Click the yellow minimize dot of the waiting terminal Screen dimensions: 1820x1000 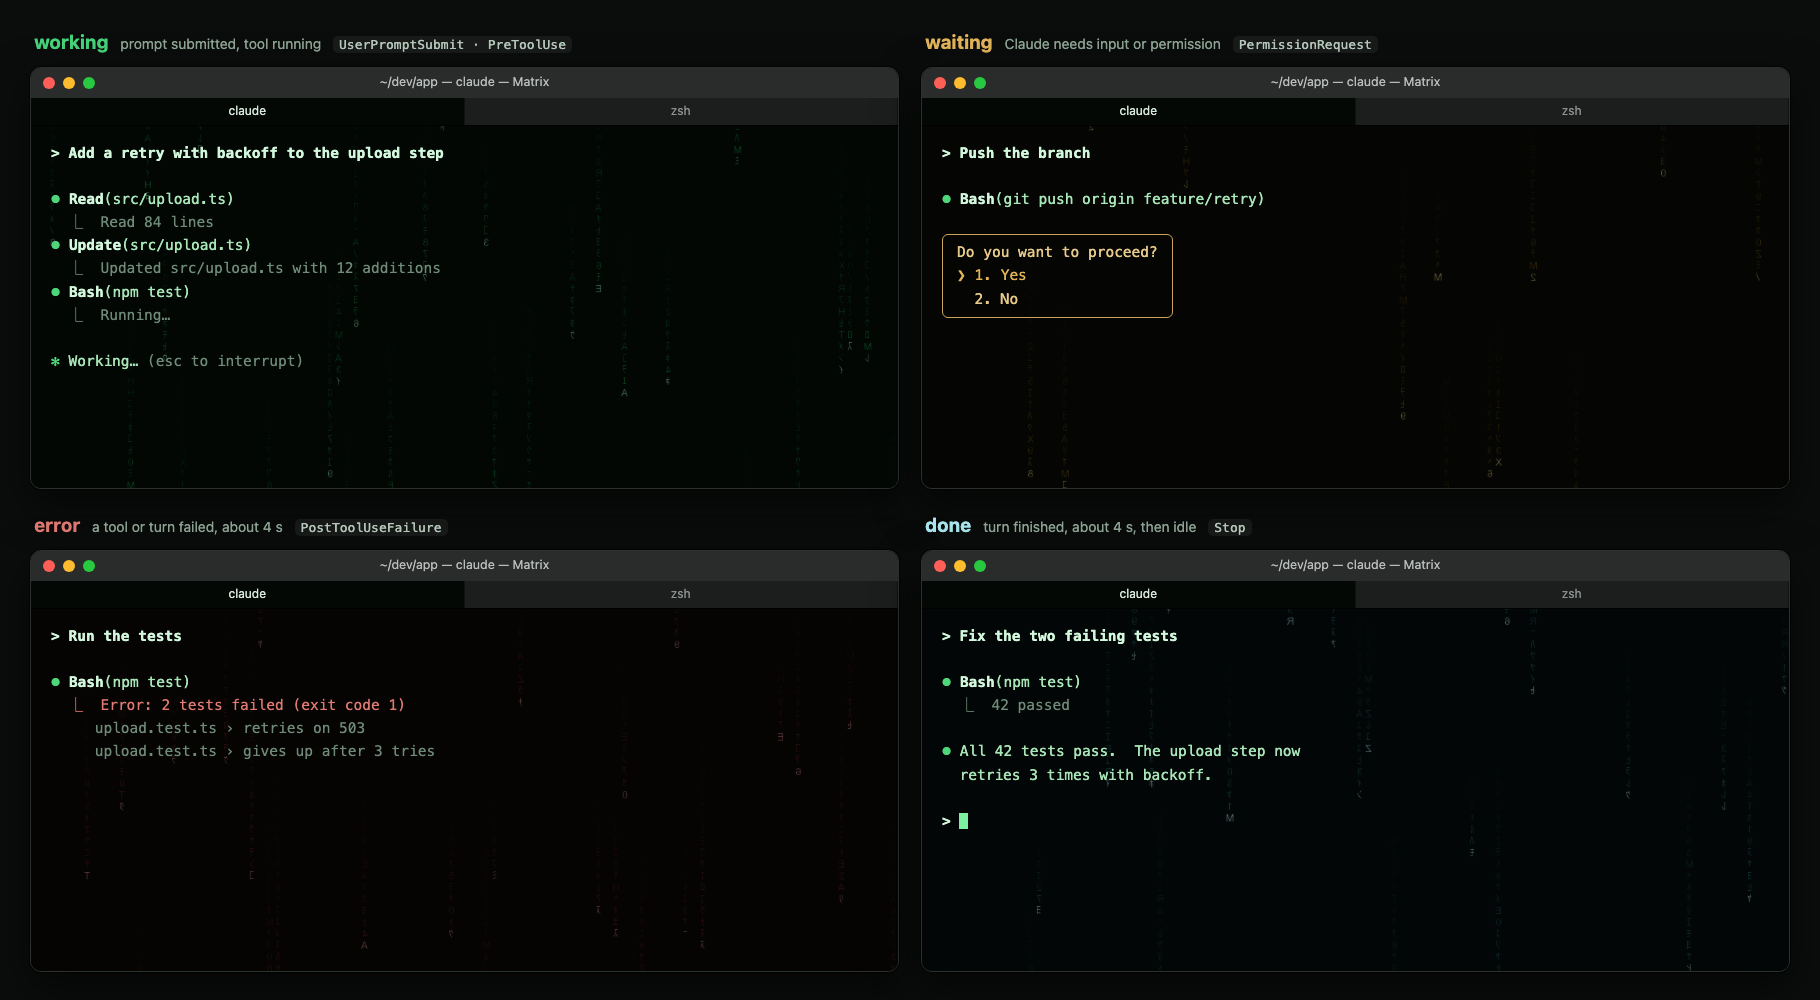[960, 83]
